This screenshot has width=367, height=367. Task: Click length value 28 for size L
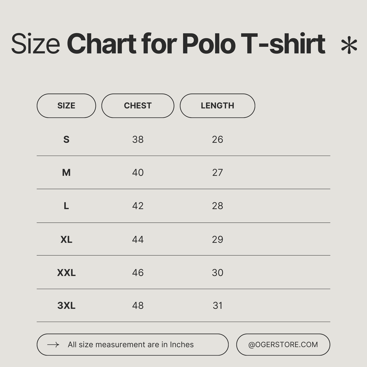pos(217,206)
